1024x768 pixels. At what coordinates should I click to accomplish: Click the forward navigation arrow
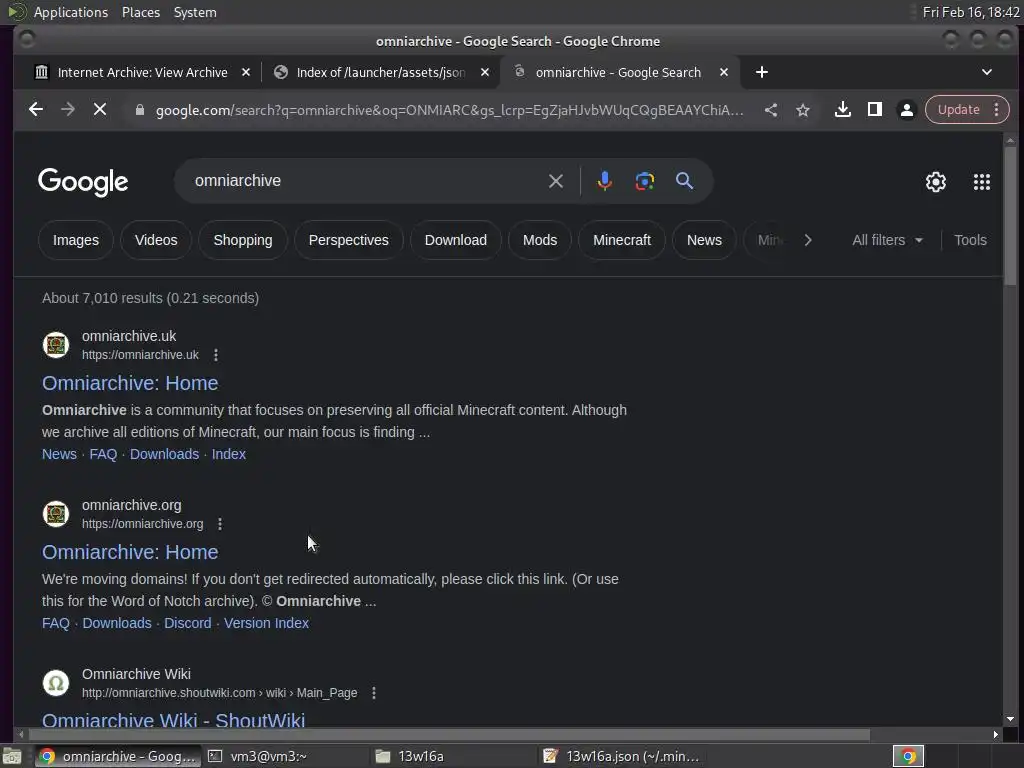tap(68, 110)
